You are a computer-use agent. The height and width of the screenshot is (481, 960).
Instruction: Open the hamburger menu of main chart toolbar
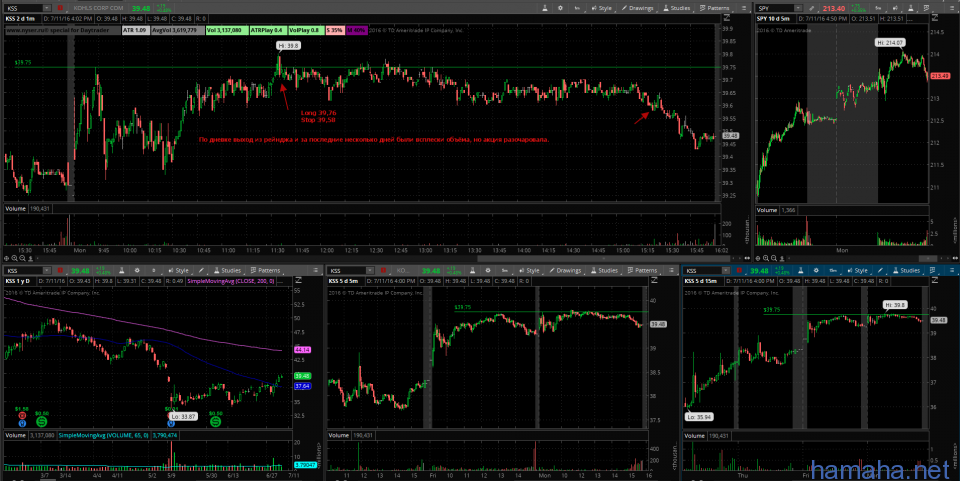744,8
